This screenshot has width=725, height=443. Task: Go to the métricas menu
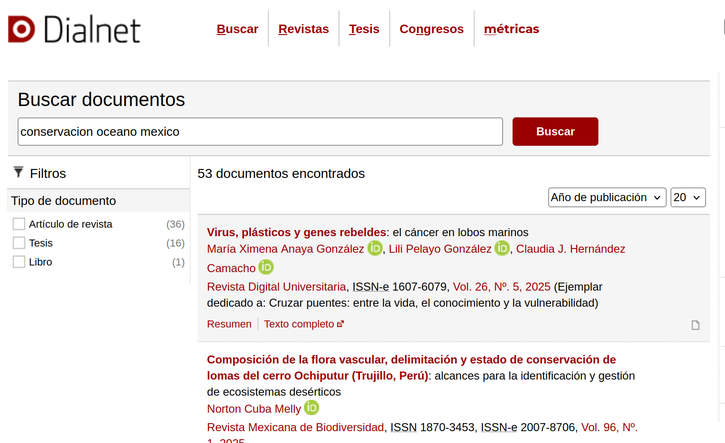click(511, 29)
